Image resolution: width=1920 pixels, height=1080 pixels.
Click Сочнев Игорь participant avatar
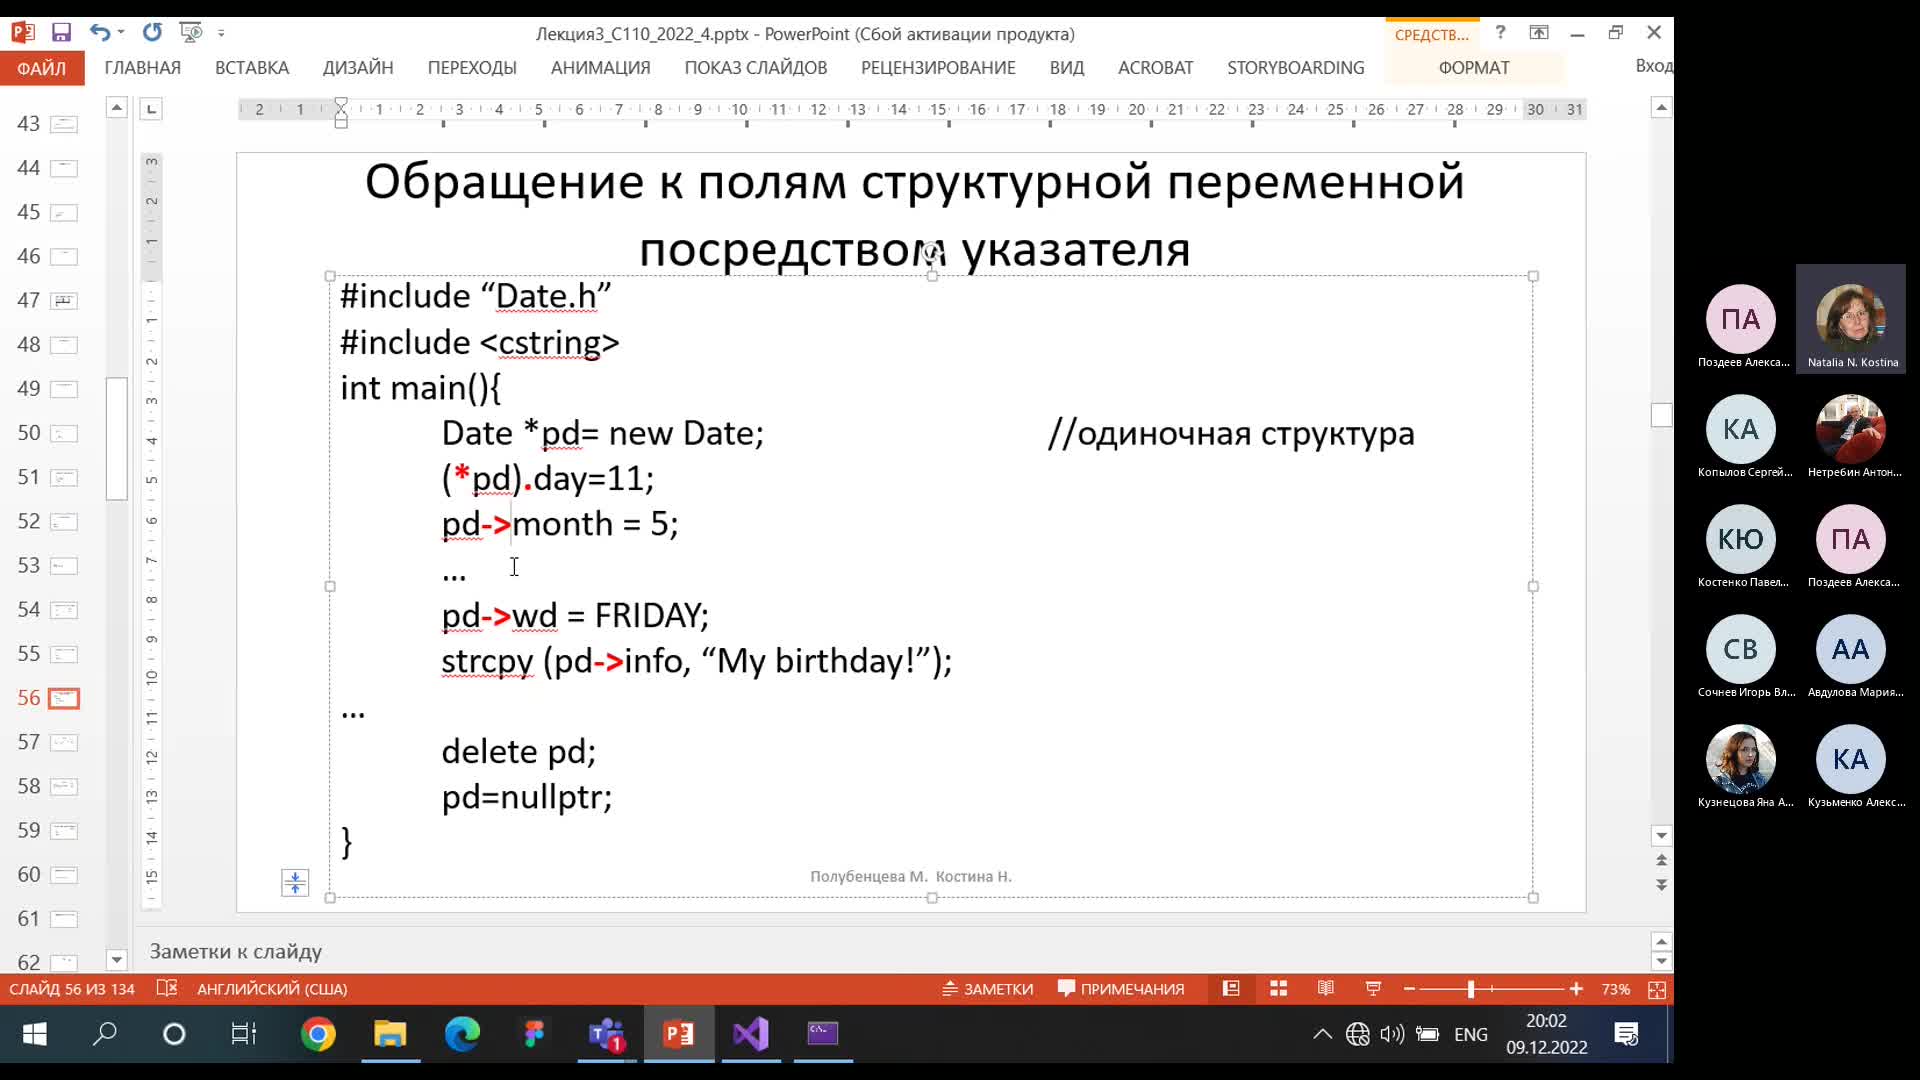tap(1740, 649)
